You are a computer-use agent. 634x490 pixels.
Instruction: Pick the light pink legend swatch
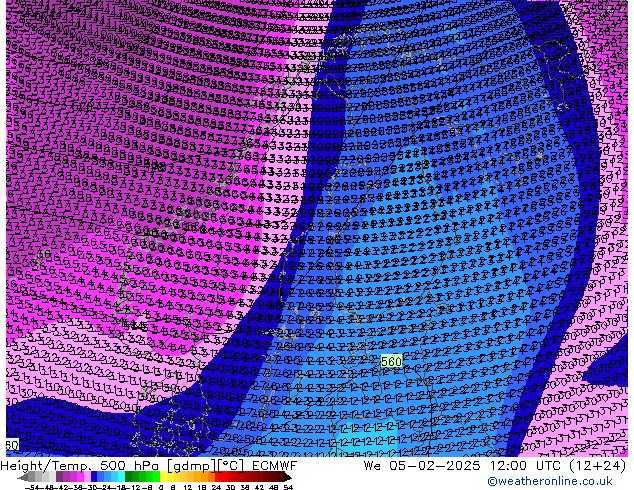pos(87,478)
